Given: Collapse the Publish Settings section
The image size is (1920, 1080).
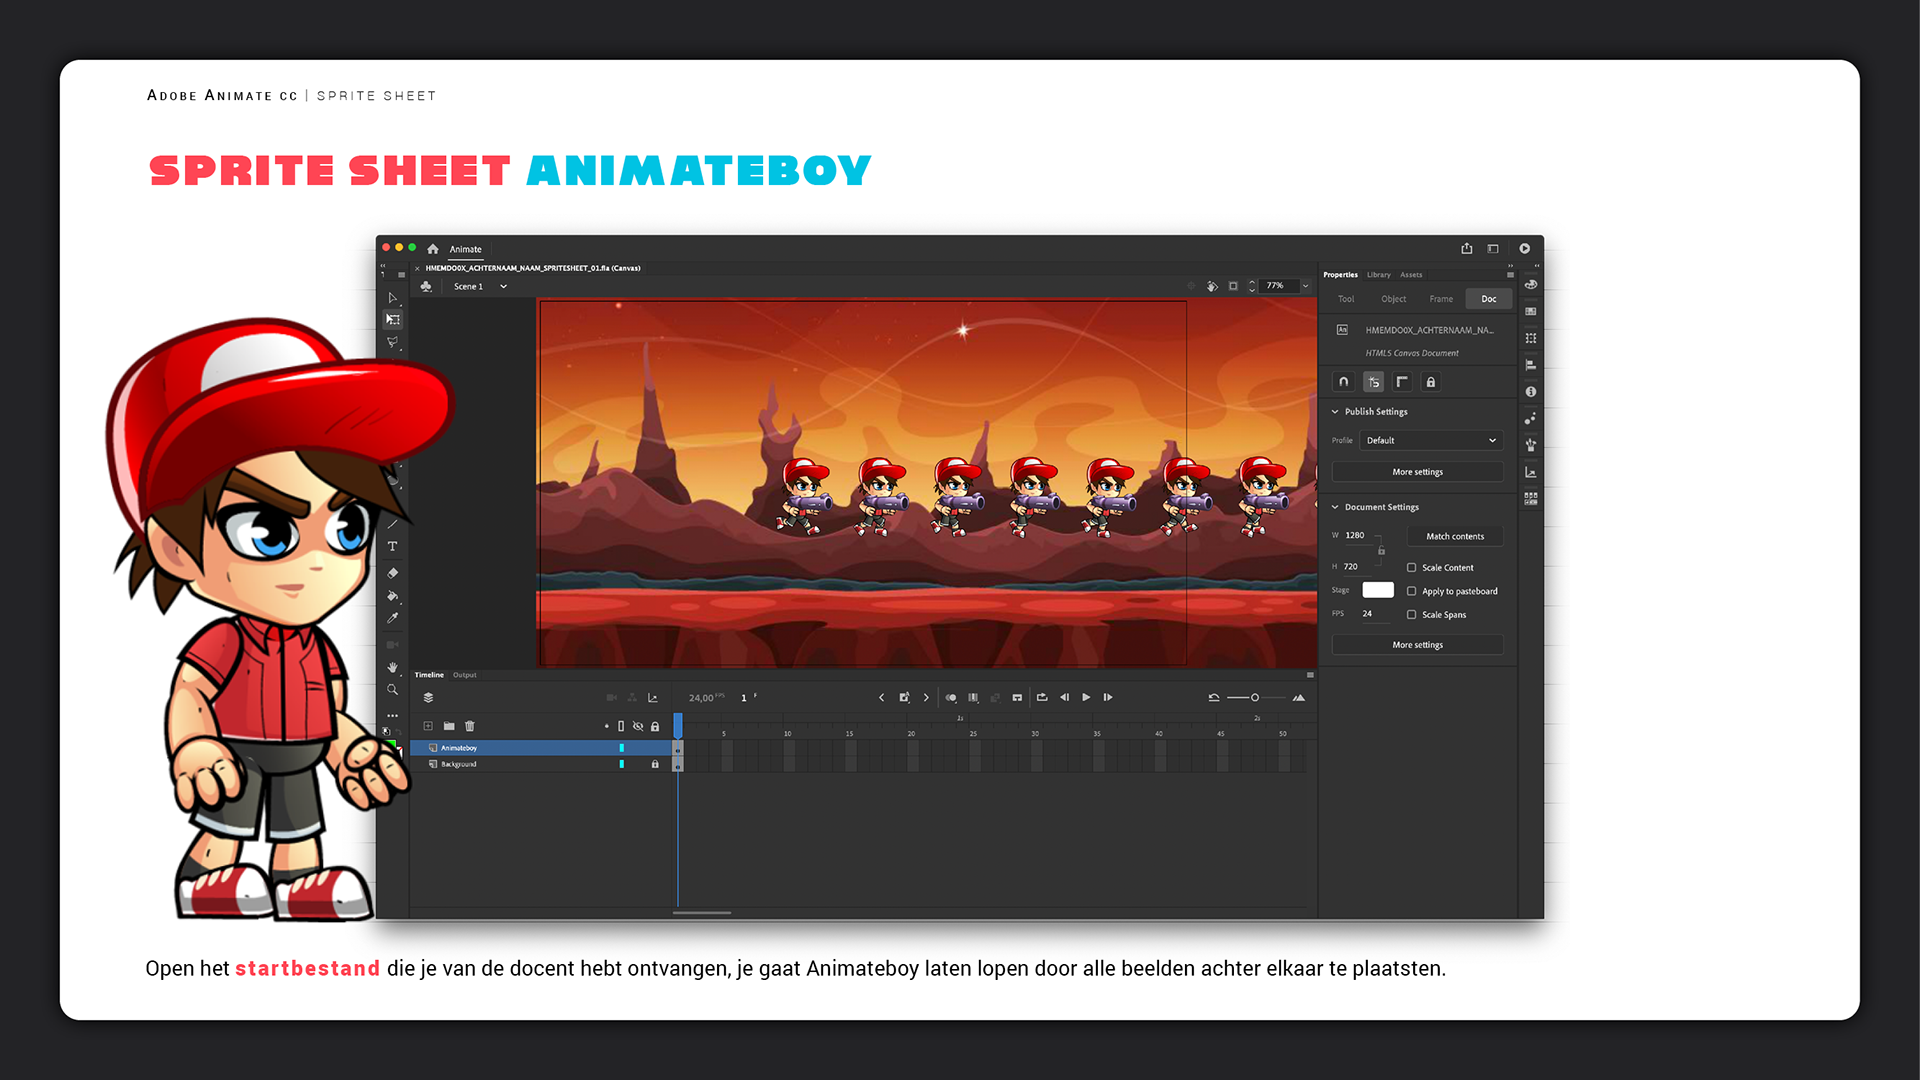Looking at the screenshot, I should pos(1335,412).
